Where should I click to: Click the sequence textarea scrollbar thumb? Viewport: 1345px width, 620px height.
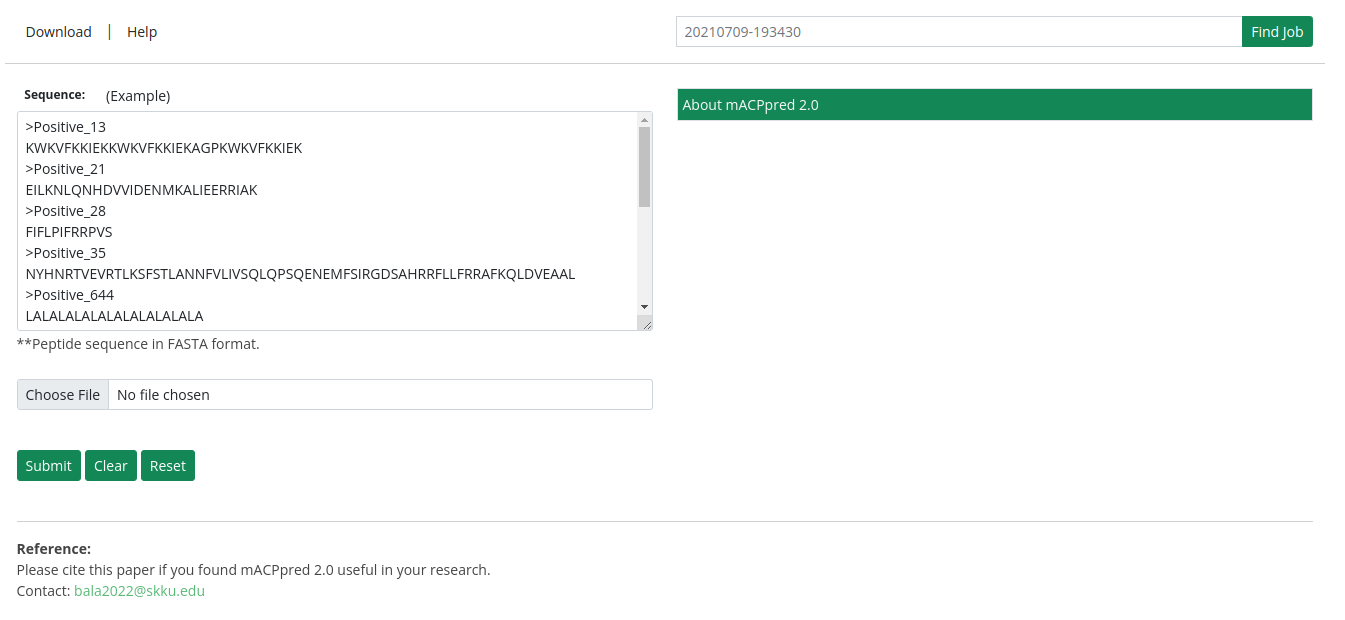click(x=644, y=166)
